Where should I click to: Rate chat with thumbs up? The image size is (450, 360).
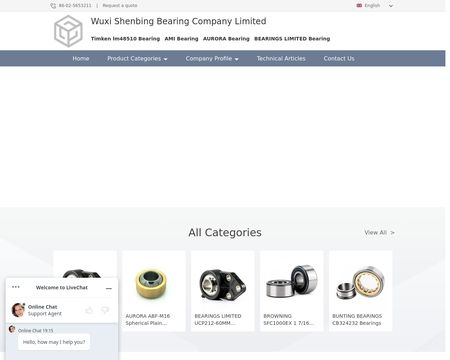coord(89,310)
